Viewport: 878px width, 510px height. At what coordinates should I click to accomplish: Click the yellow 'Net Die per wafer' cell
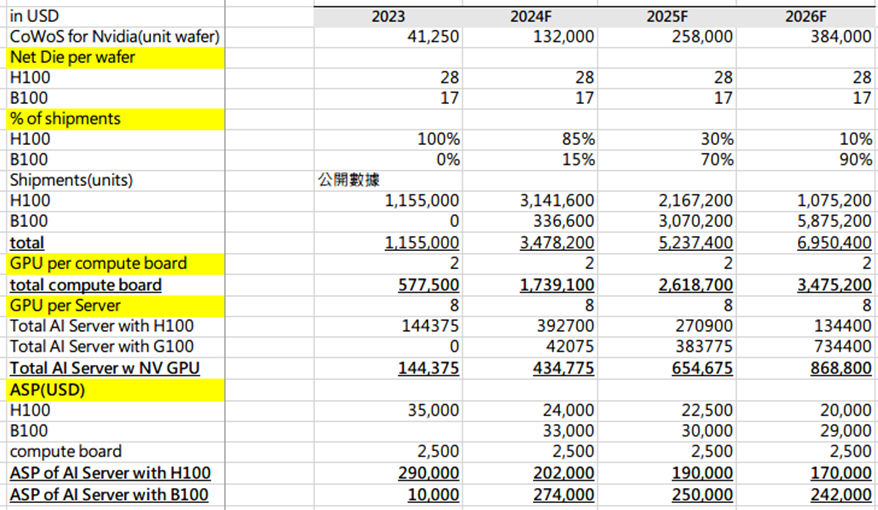point(72,57)
